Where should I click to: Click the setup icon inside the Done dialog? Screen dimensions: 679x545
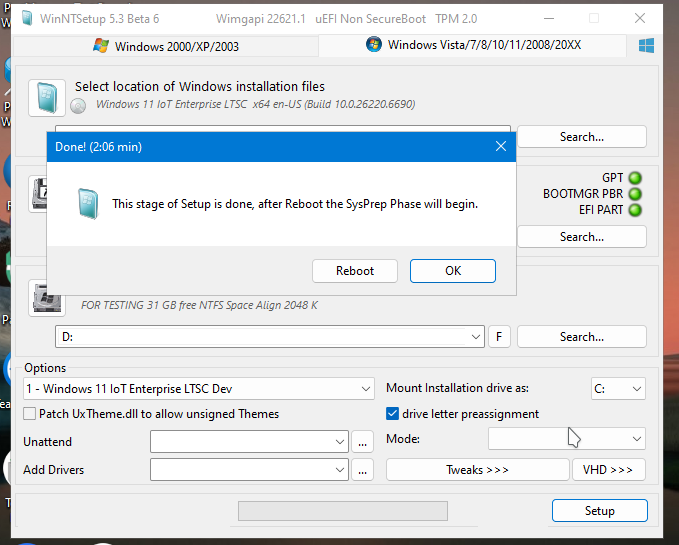(x=88, y=204)
